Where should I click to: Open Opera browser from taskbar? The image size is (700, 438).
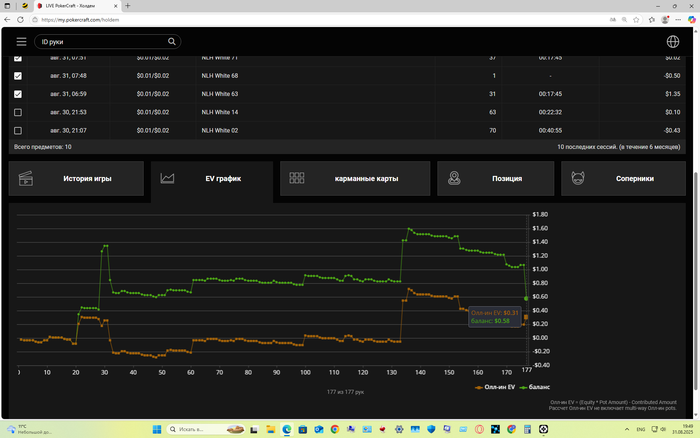click(x=479, y=430)
